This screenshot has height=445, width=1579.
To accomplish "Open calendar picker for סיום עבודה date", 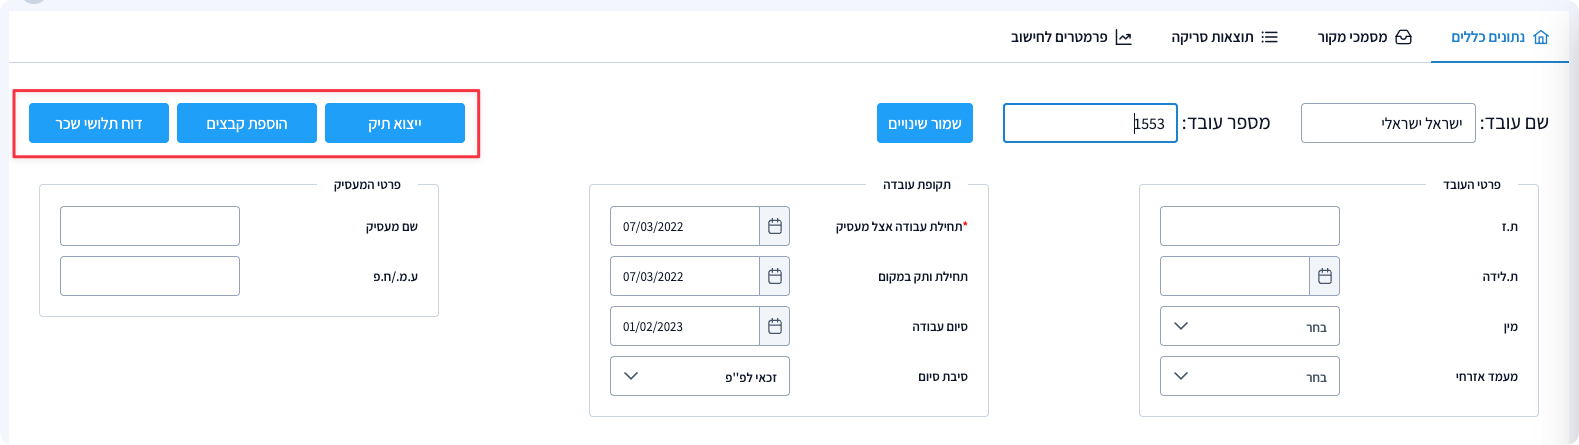I will pyautogui.click(x=774, y=327).
